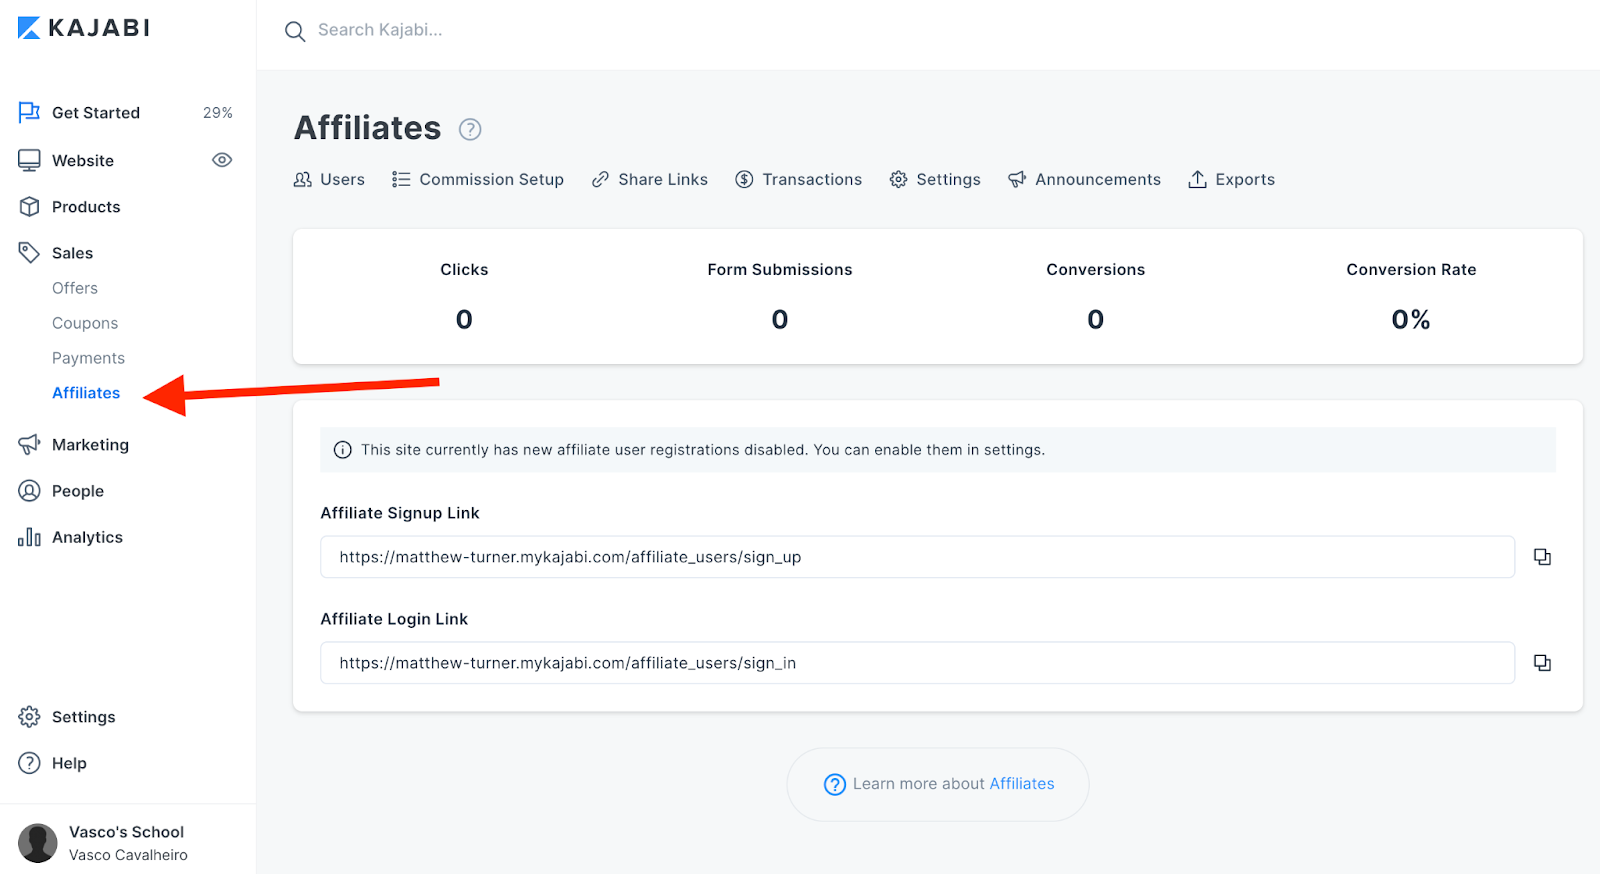Click the People person icon
Image resolution: width=1600 pixels, height=874 pixels.
[29, 491]
